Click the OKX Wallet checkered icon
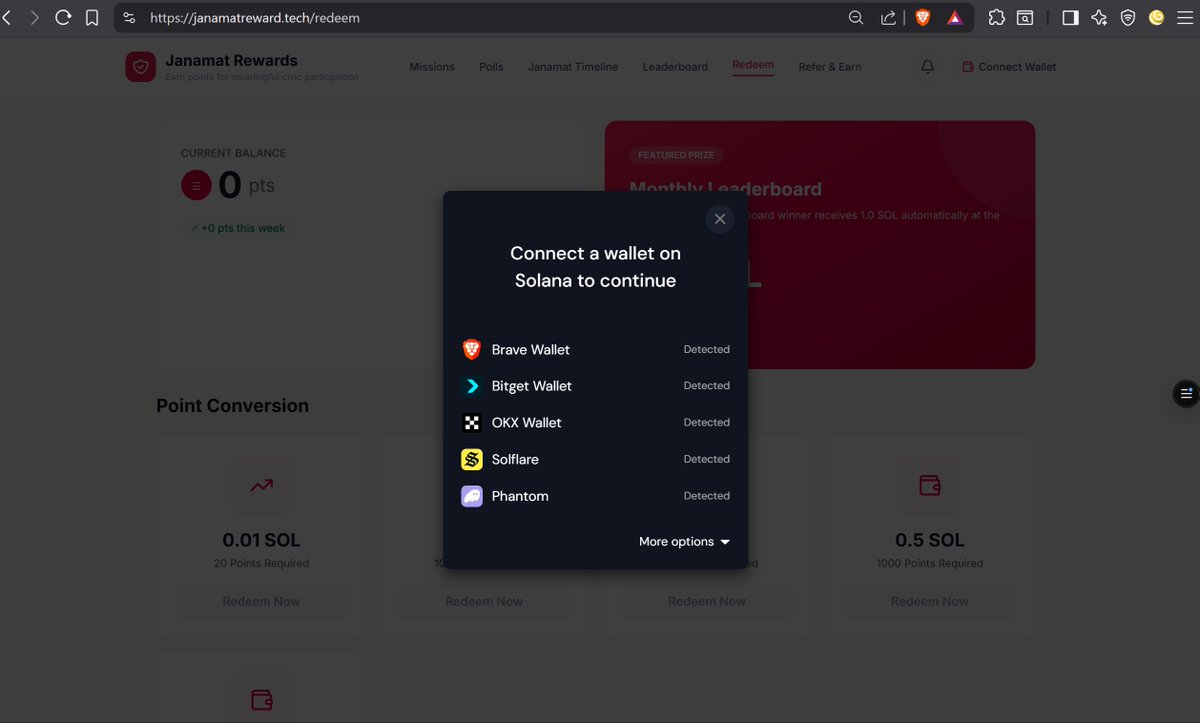 tap(472, 423)
